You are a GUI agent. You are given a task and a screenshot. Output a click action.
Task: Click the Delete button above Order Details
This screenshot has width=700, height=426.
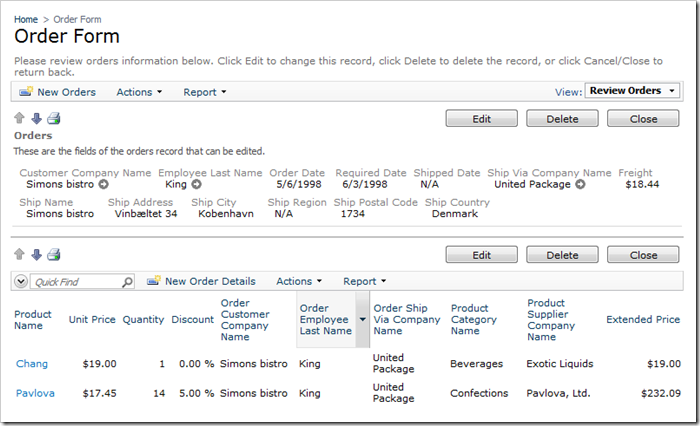pos(562,255)
